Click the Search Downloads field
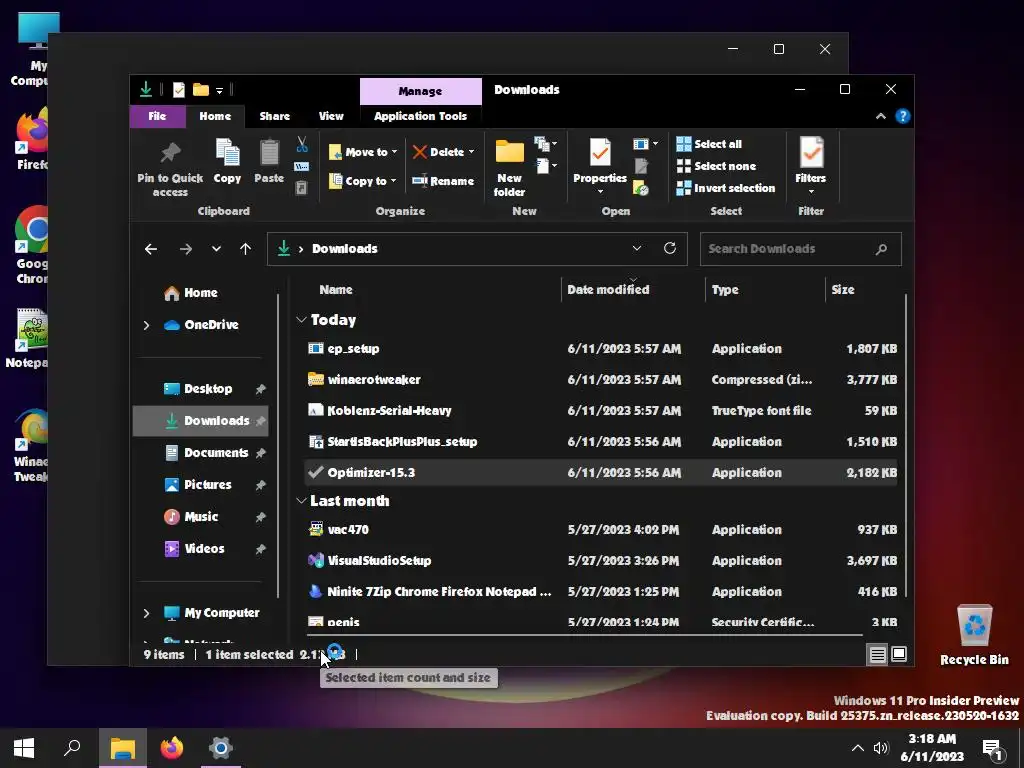1024x768 pixels. point(801,249)
